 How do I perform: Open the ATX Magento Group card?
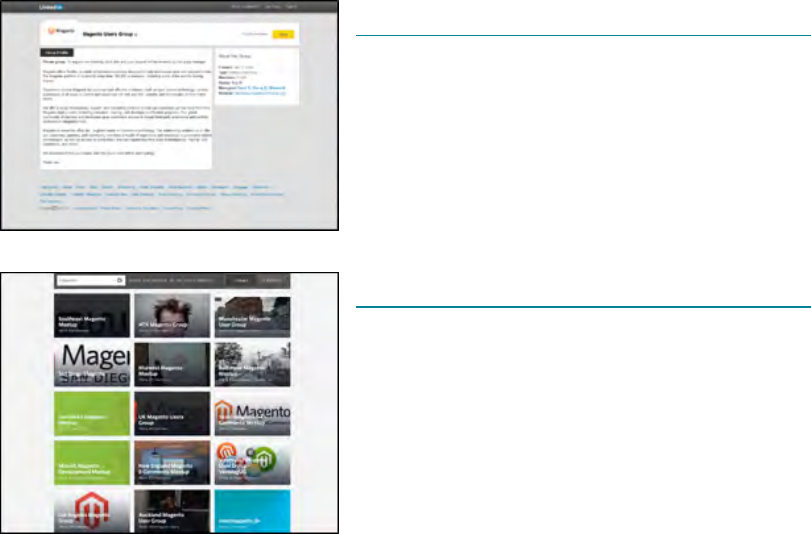(x=172, y=316)
